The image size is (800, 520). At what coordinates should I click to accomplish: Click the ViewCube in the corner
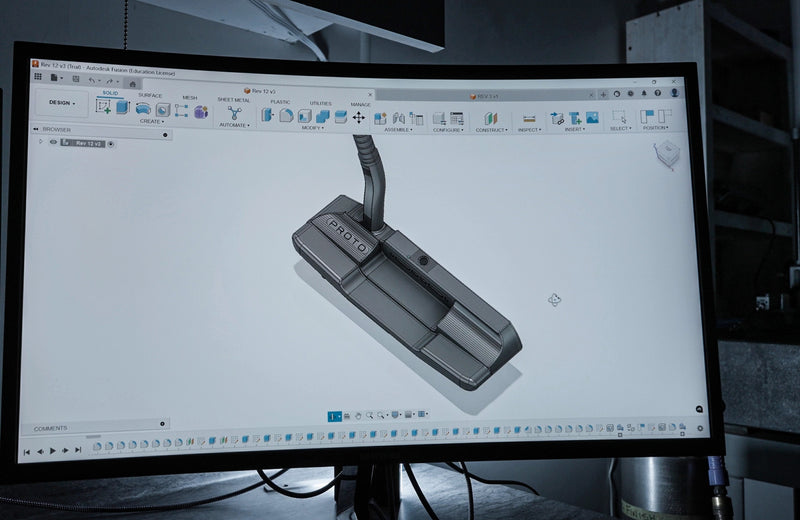pos(667,155)
